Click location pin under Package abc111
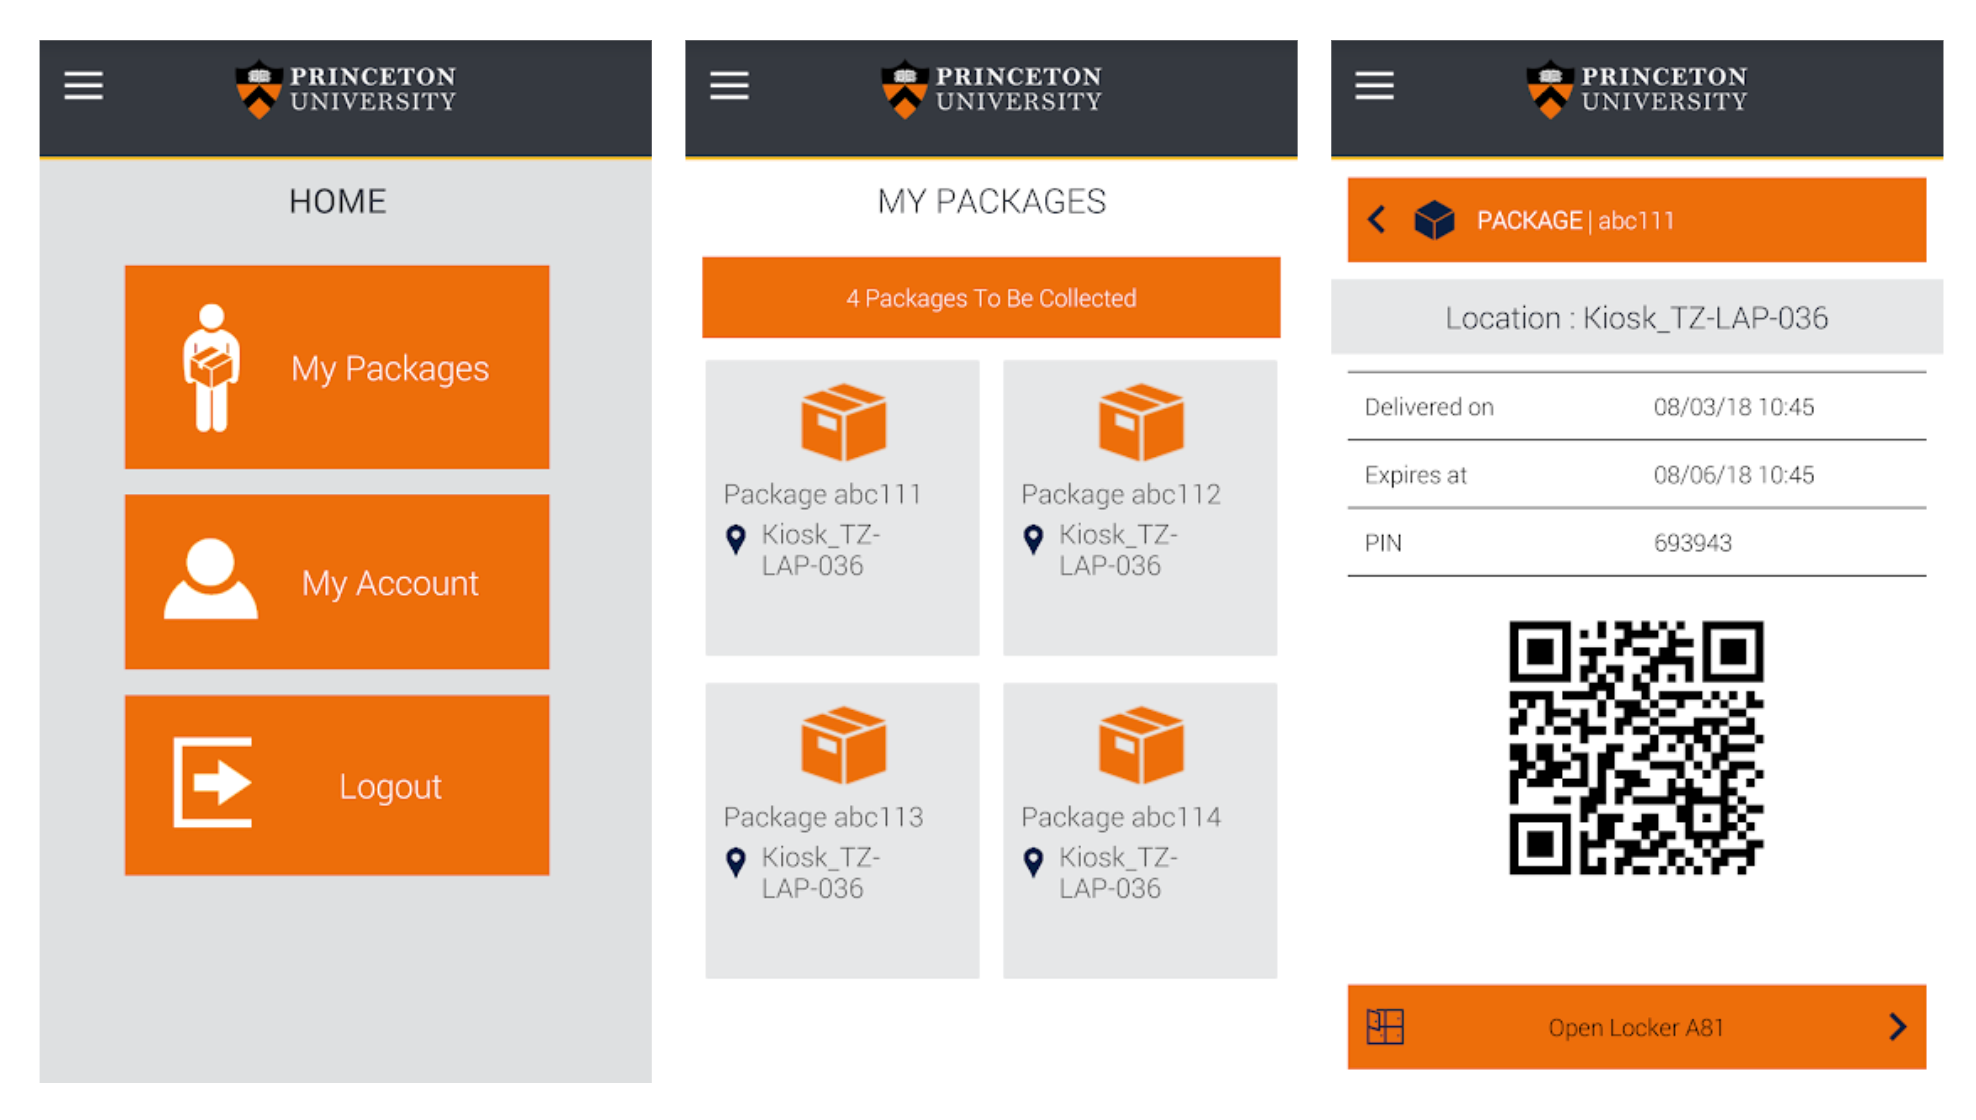The image size is (1976, 1120). click(x=736, y=540)
